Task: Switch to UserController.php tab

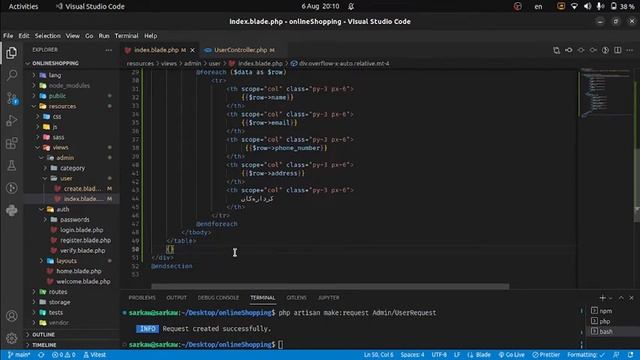Action: (x=240, y=50)
